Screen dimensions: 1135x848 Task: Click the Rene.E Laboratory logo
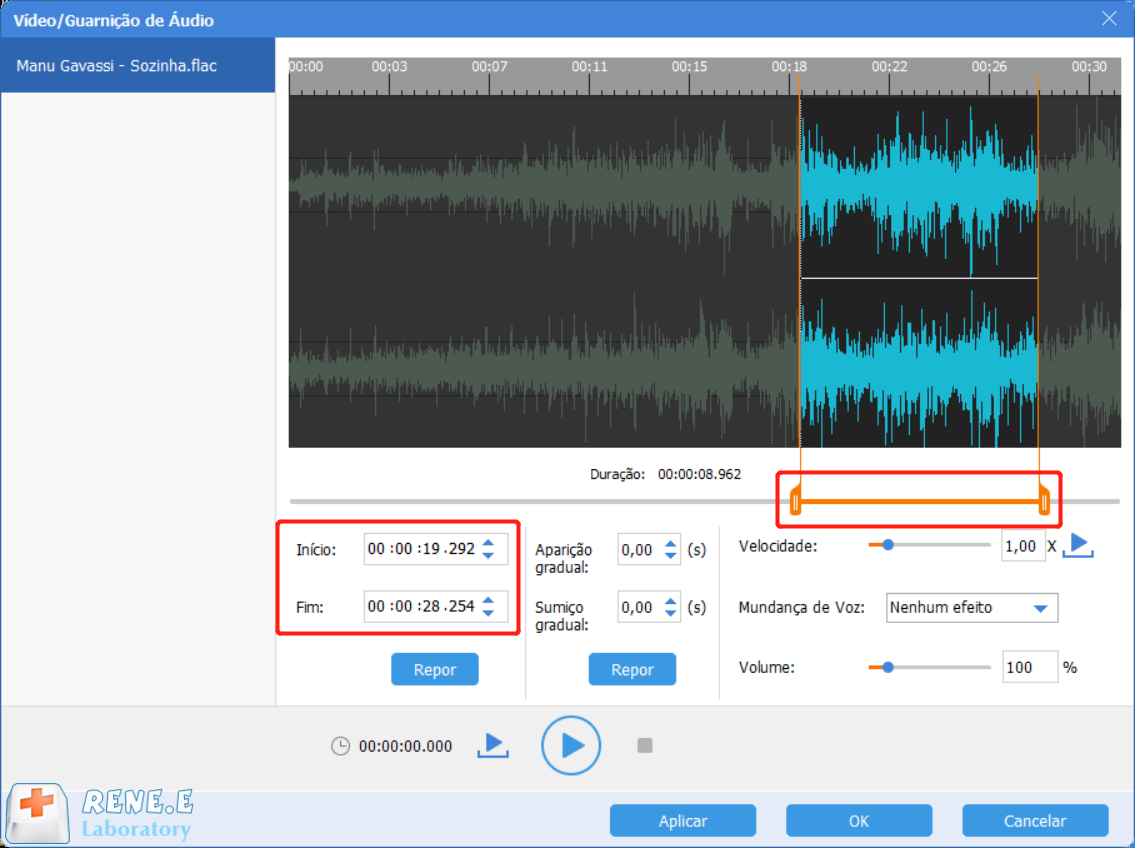coord(99,814)
